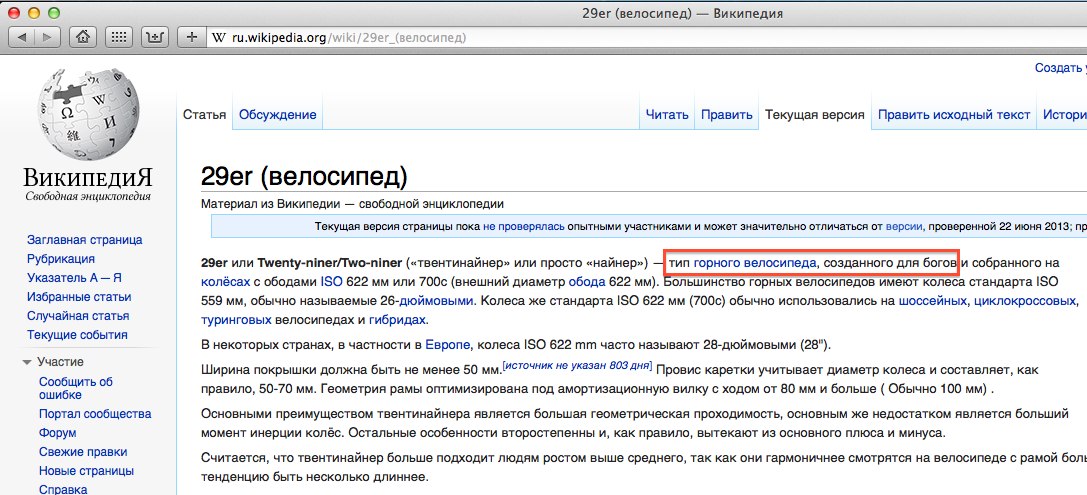The height and width of the screenshot is (495, 1087).
Task: Open Свежие правки link
Action: pos(83,452)
